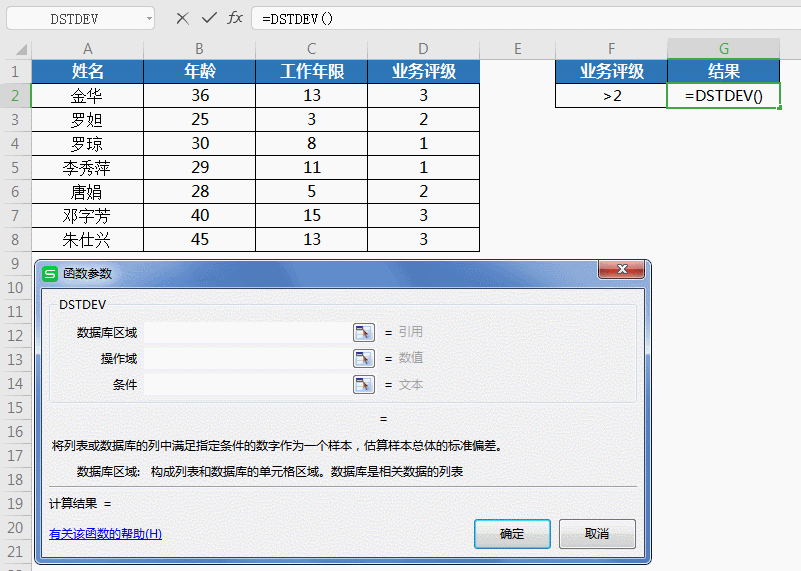Click the 确定 button

pos(512,534)
